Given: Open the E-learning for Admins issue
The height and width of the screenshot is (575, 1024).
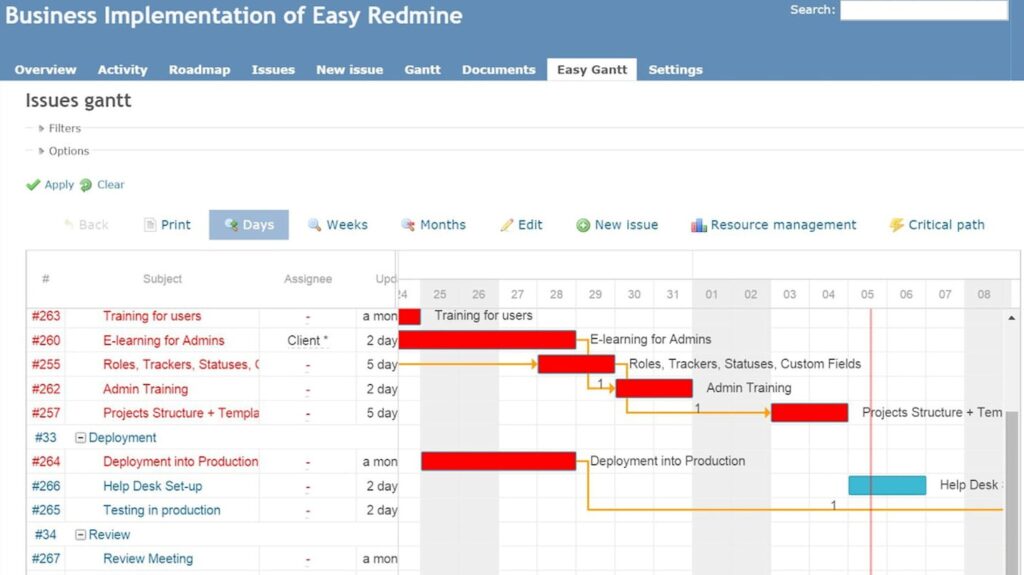Looking at the screenshot, I should 163,340.
